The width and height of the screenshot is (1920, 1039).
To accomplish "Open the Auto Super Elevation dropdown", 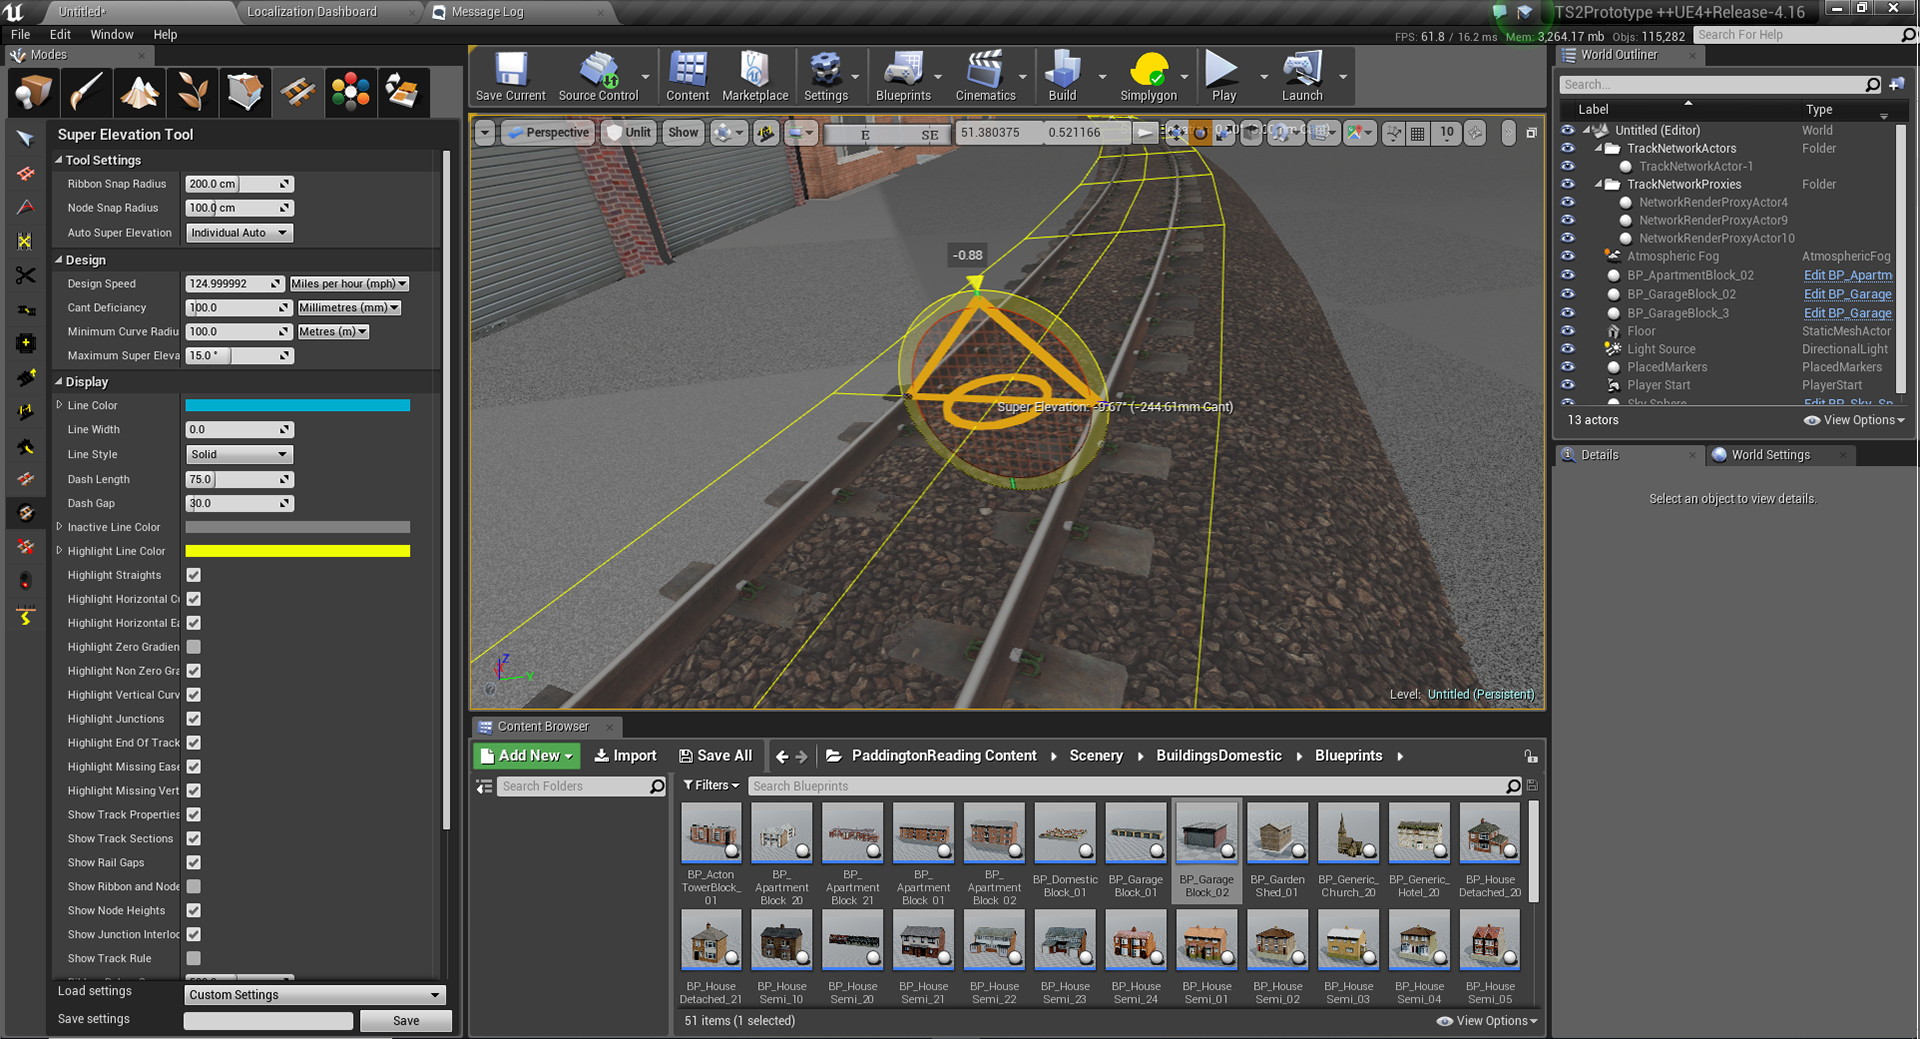I will (x=238, y=233).
